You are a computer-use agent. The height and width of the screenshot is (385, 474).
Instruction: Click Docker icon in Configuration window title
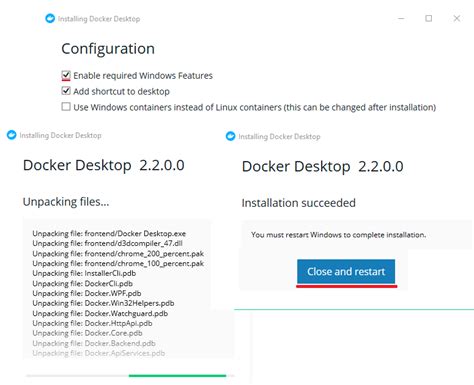tap(50, 19)
